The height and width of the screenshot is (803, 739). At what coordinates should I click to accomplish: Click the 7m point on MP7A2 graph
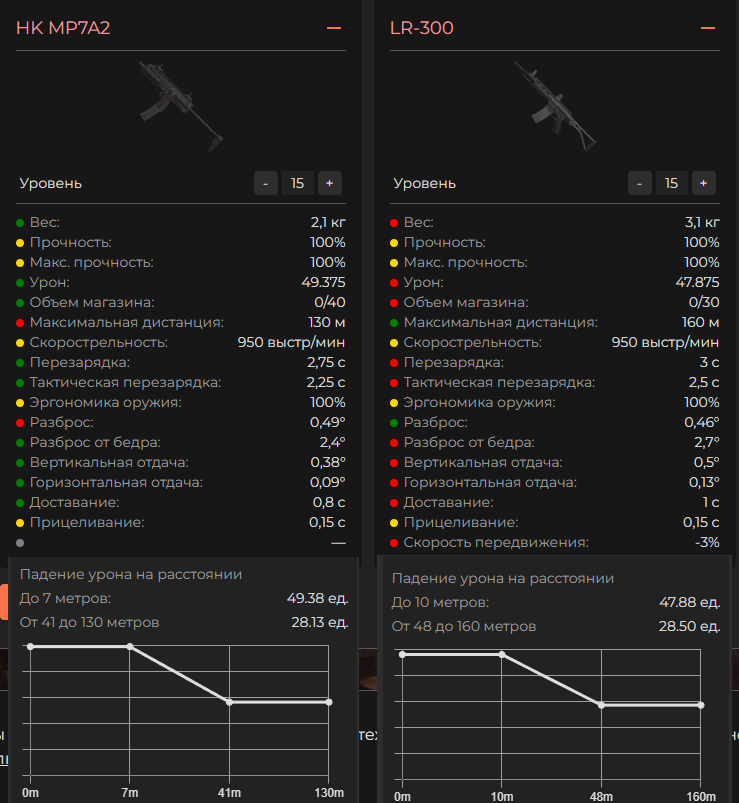tap(130, 647)
